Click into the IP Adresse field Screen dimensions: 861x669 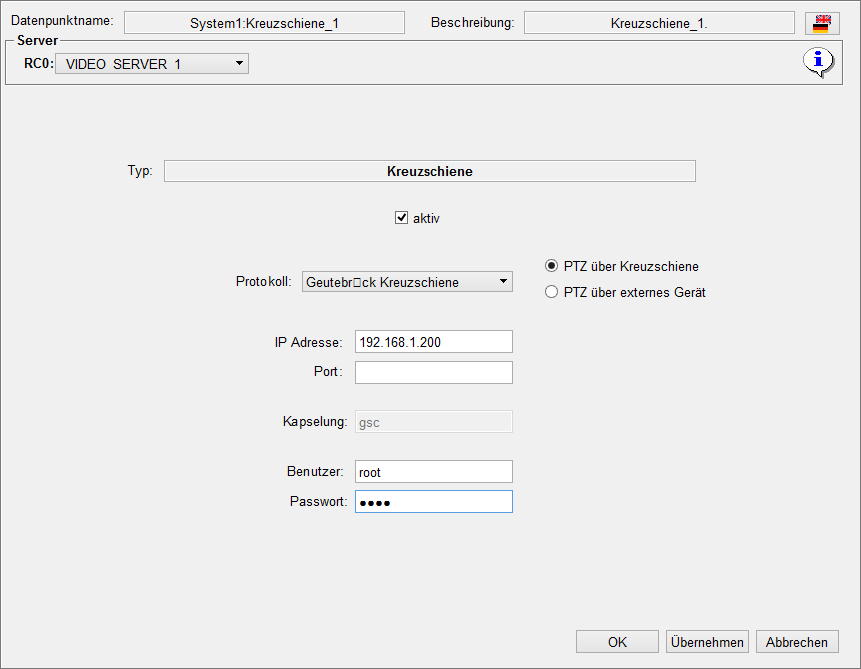[x=433, y=342]
